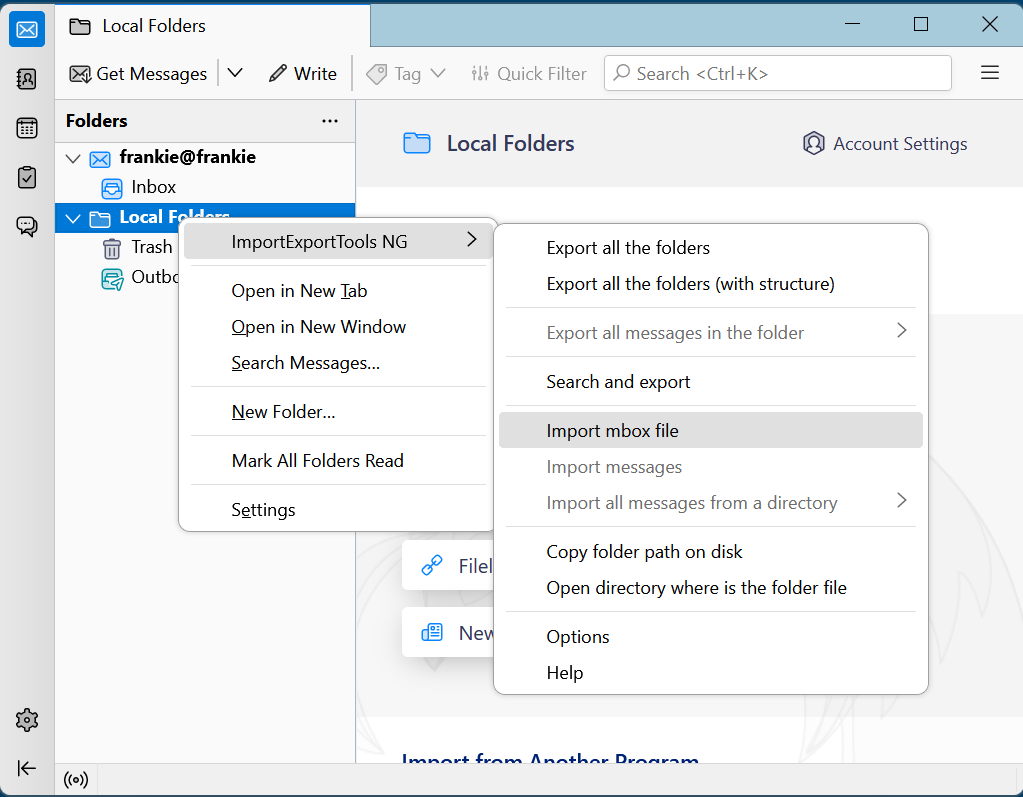Click the large Local Folders header icon
This screenshot has width=1023, height=797.
(417, 143)
